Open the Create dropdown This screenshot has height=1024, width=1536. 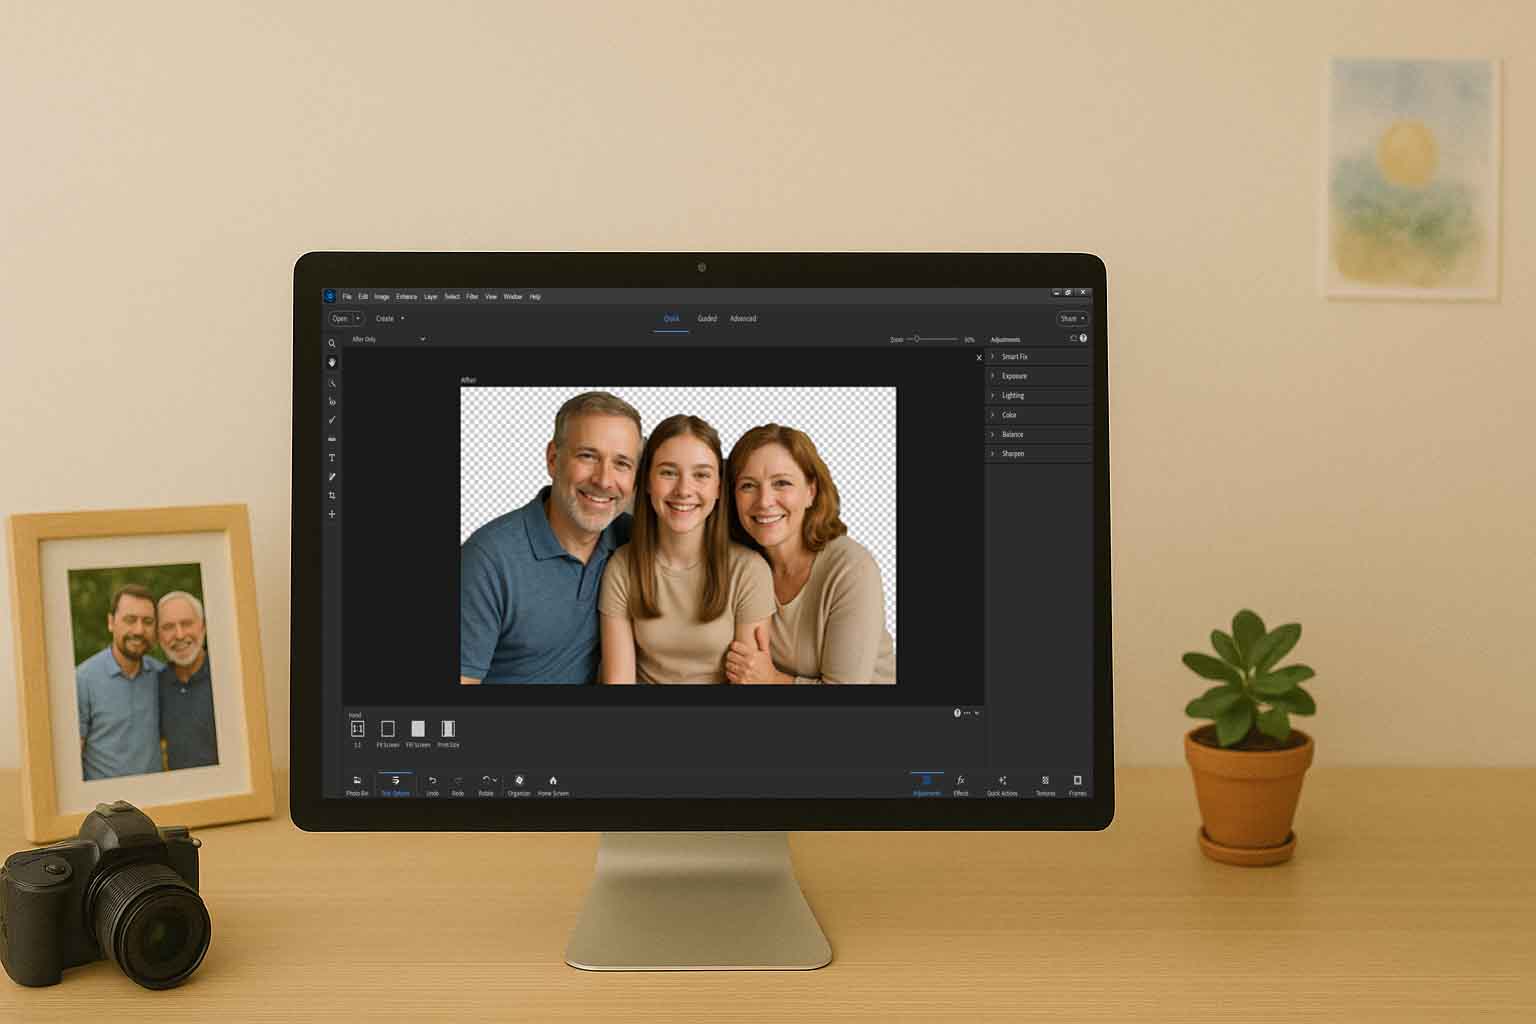pyautogui.click(x=388, y=318)
